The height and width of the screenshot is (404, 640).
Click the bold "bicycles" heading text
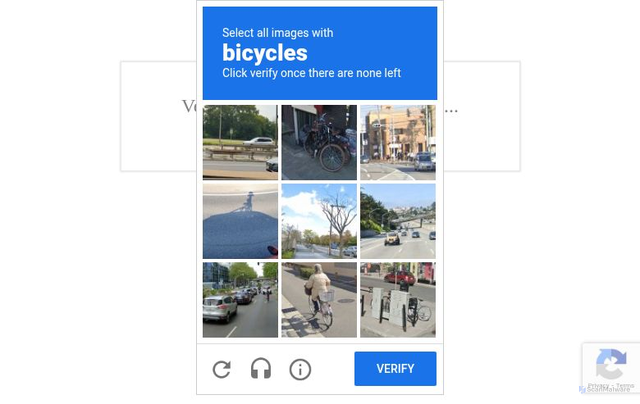pos(265,53)
